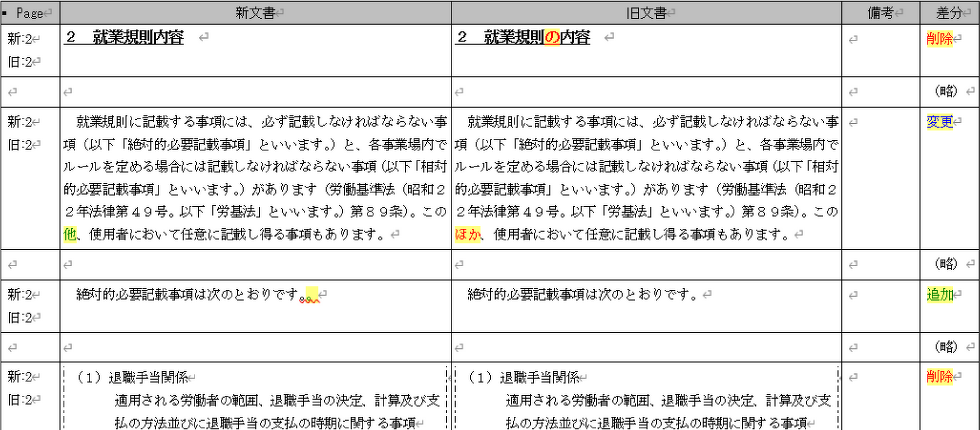Image resolution: width=980 pixels, height=430 pixels.
Task: Click the green-highlighted 他 in new document
Action: pos(69,234)
